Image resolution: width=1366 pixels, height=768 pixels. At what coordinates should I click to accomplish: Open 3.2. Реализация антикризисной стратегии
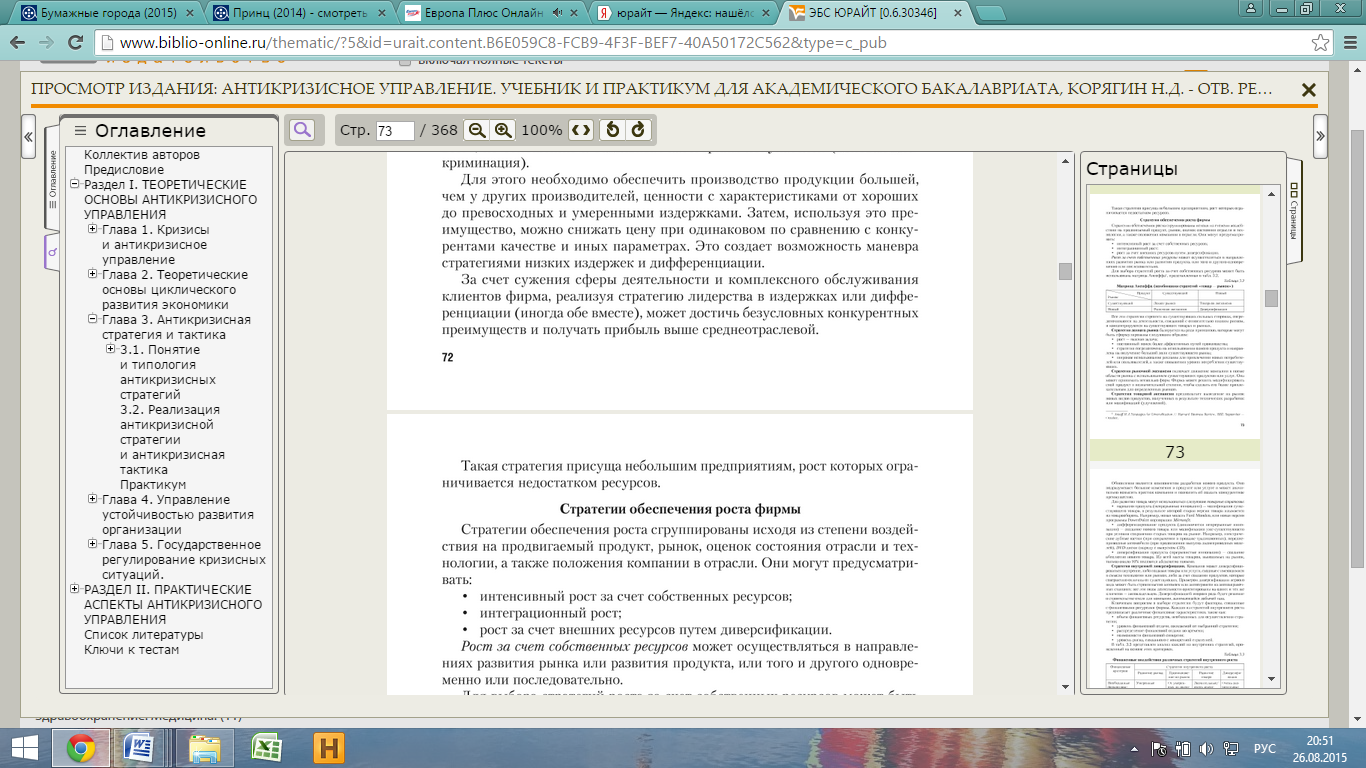click(x=172, y=440)
